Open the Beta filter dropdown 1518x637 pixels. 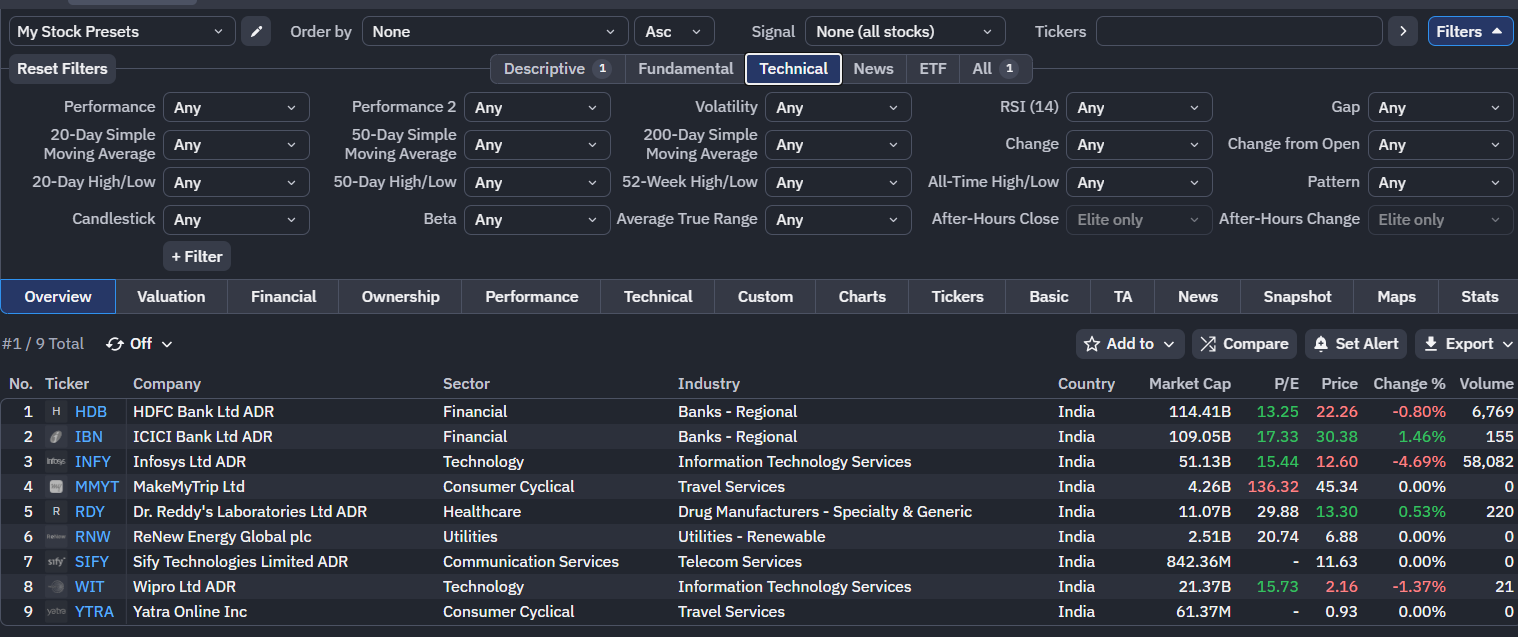click(537, 219)
